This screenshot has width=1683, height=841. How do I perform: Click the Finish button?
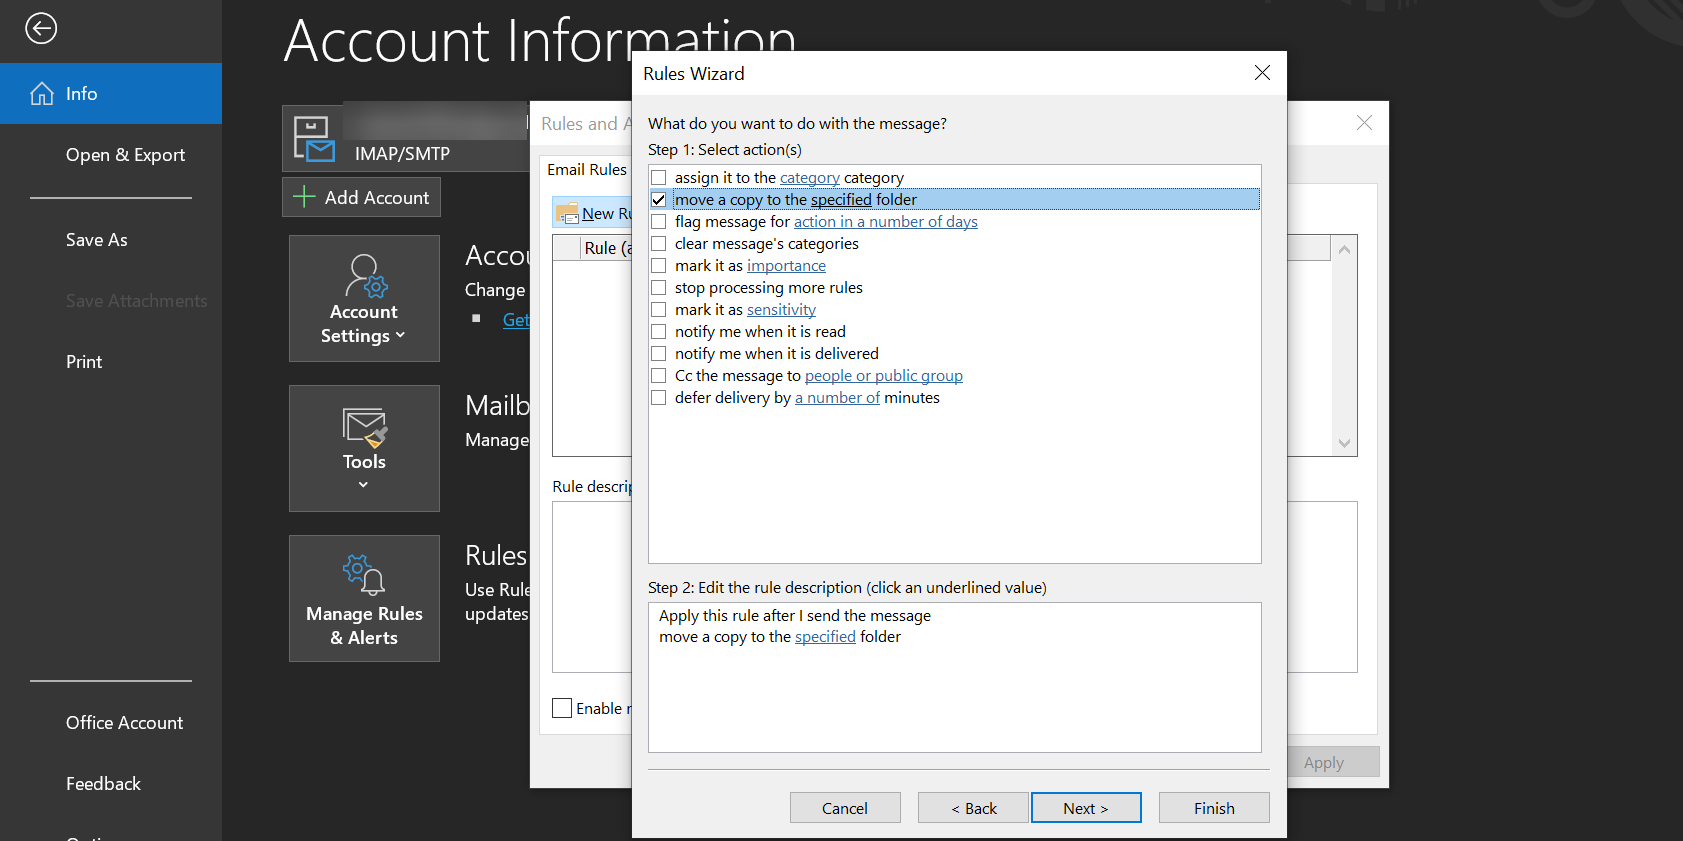1213,808
